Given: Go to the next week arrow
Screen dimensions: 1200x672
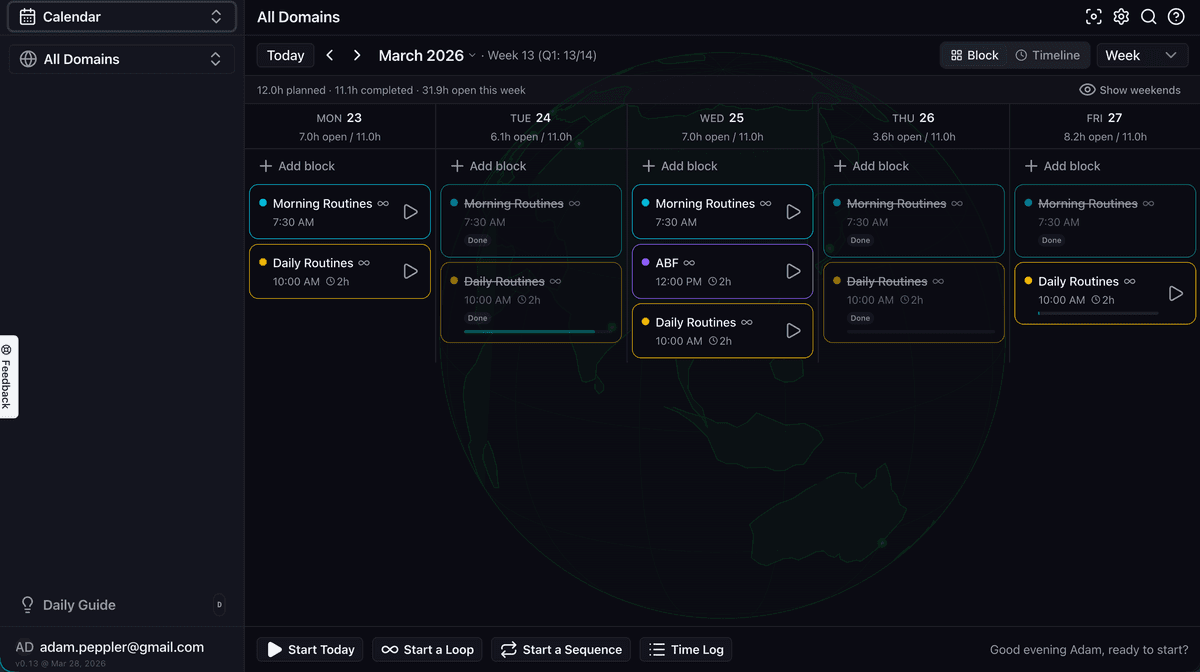Looking at the screenshot, I should point(357,56).
